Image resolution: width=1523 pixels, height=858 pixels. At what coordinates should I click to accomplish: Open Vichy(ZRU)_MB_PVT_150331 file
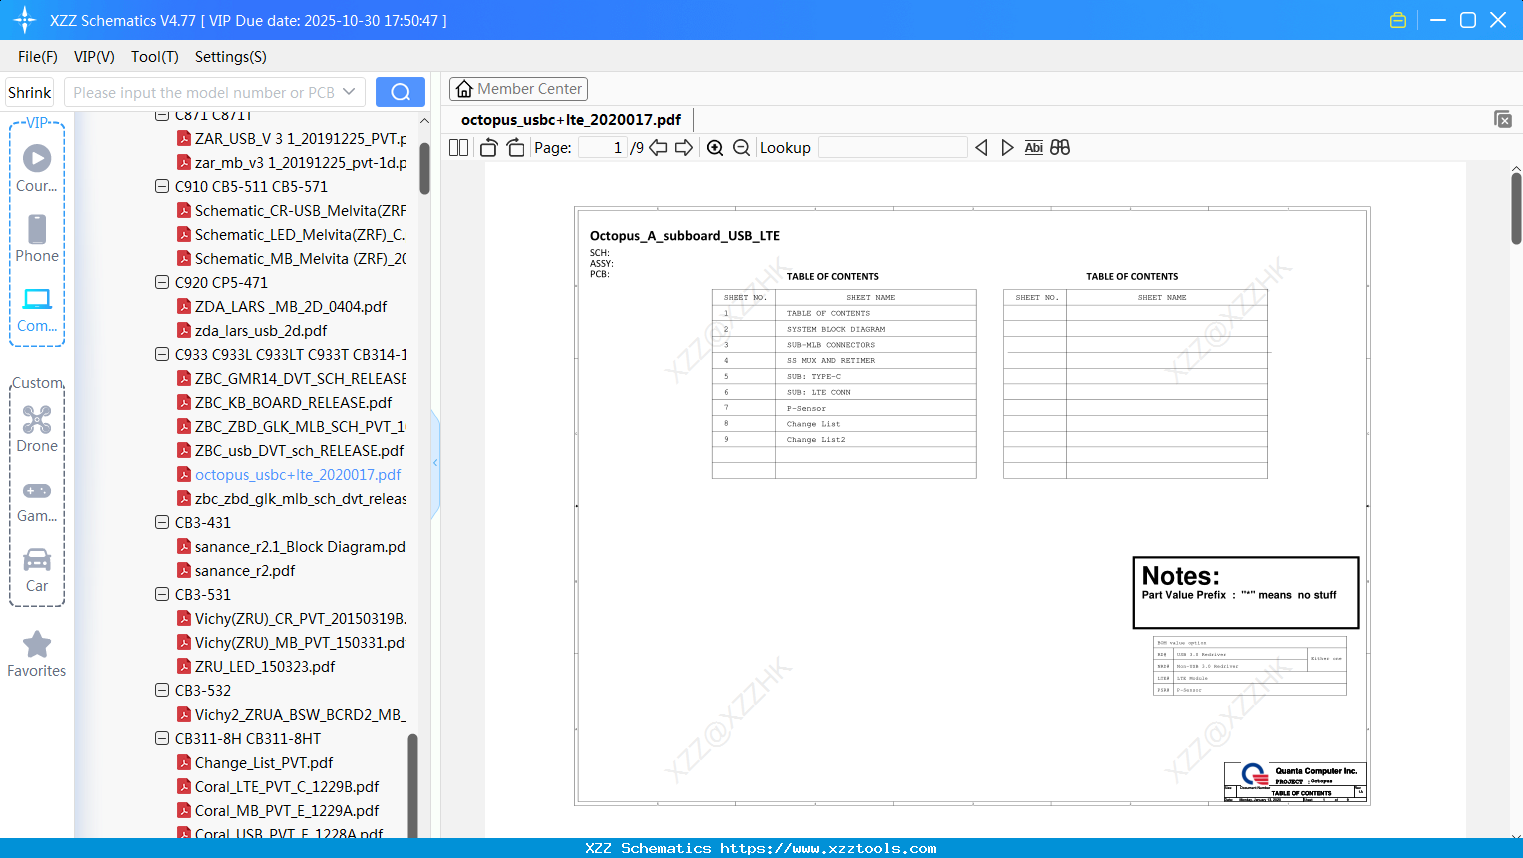click(300, 642)
